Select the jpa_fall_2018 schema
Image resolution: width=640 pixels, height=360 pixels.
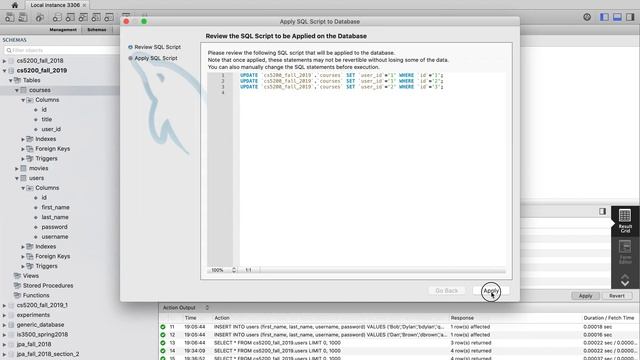34,344
